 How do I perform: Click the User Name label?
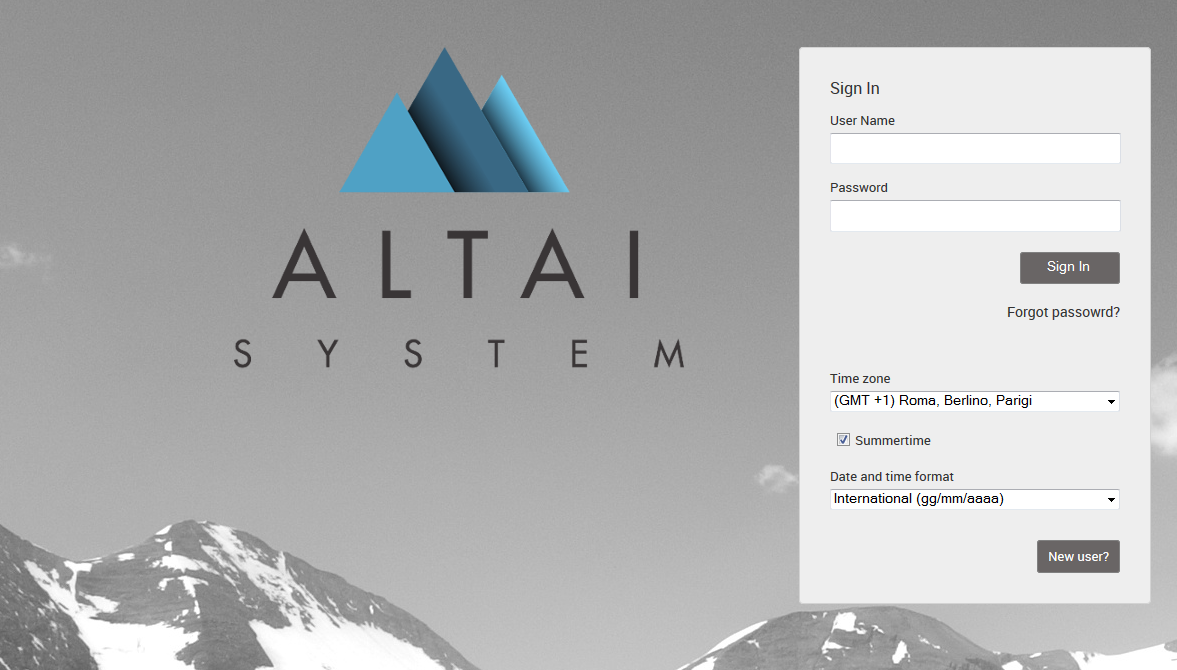pyautogui.click(x=862, y=121)
